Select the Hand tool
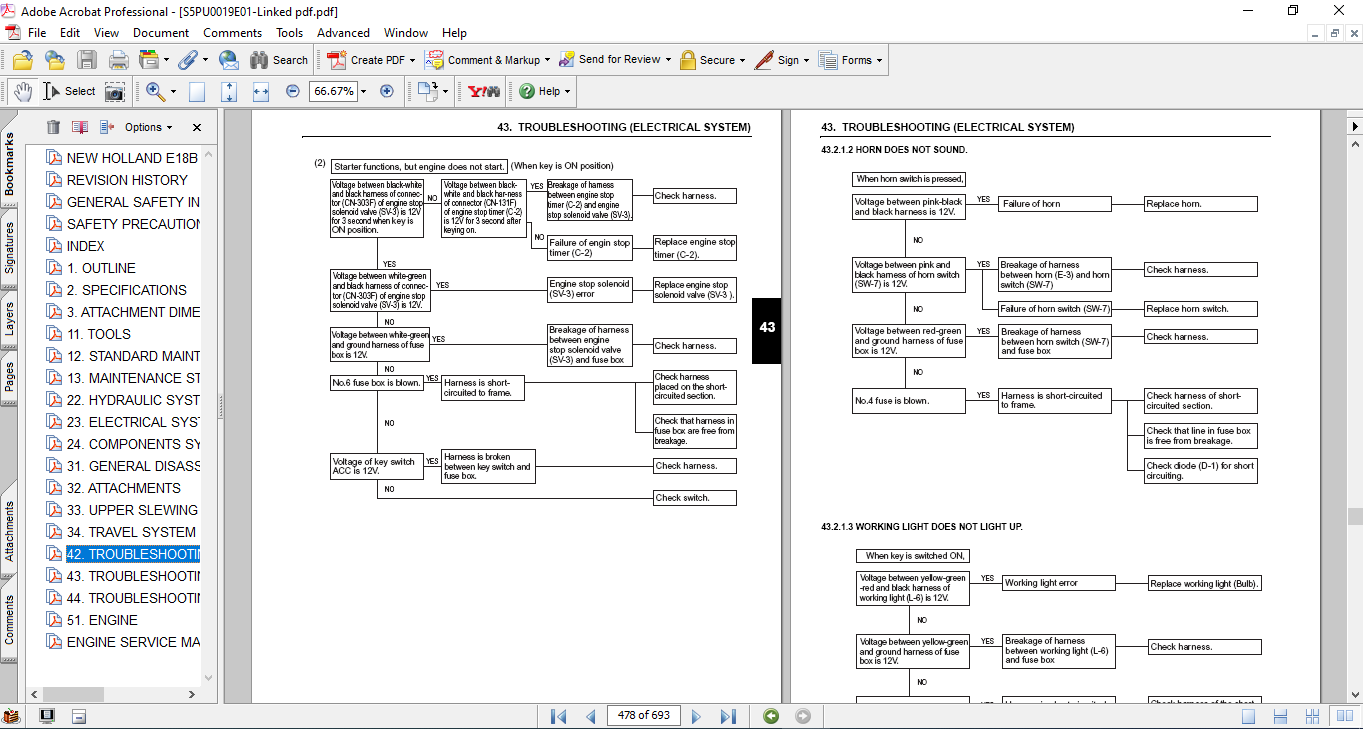Image resolution: width=1363 pixels, height=729 pixels. tap(22, 91)
